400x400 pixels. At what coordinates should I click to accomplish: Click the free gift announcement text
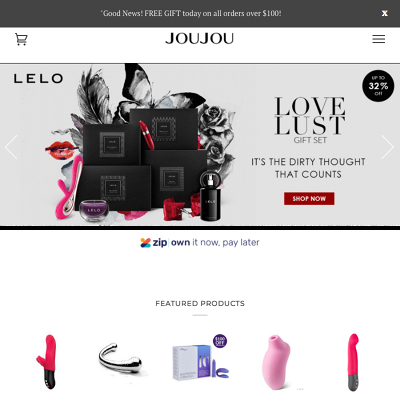click(191, 13)
